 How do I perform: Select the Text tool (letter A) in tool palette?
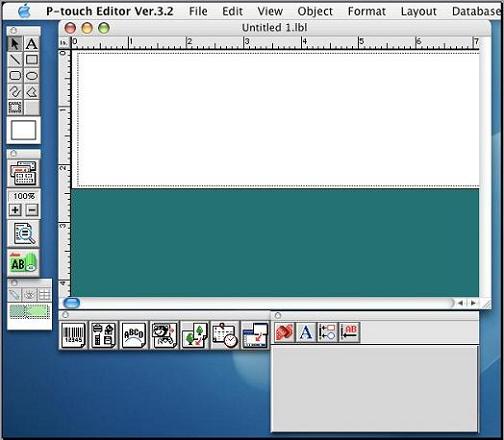pyautogui.click(x=32, y=44)
